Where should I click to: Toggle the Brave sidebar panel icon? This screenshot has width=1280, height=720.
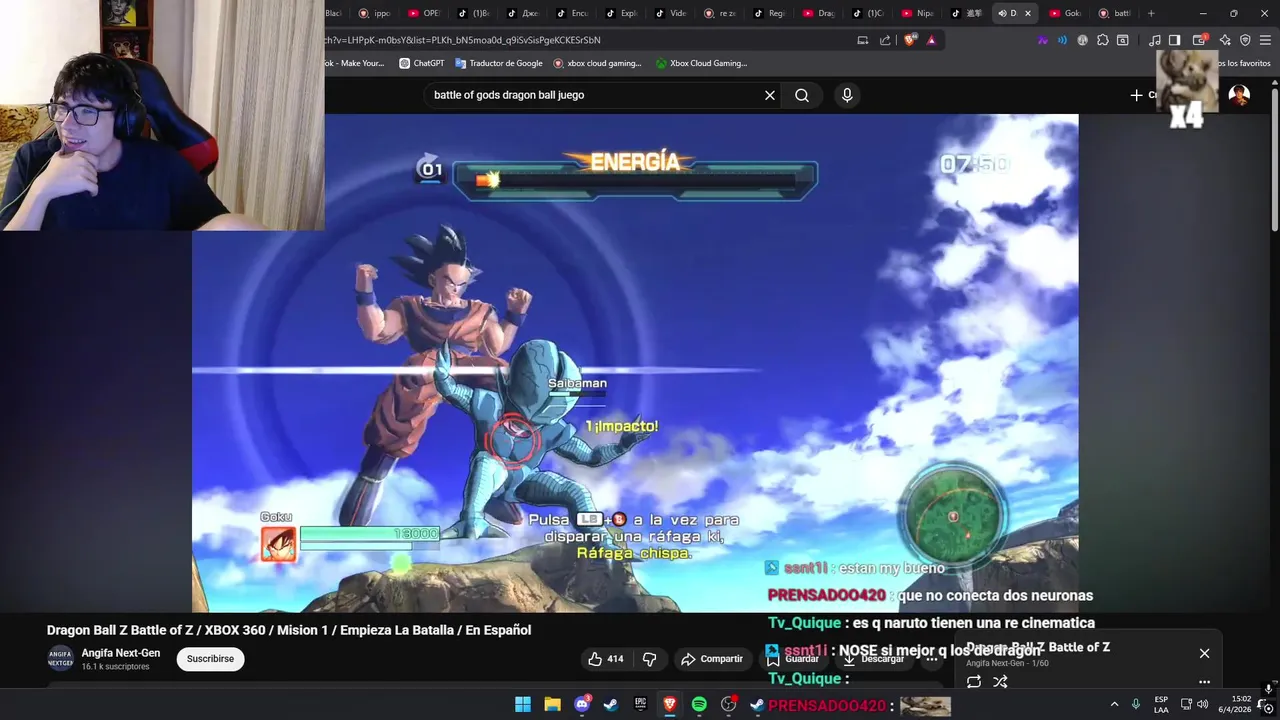coord(1175,40)
